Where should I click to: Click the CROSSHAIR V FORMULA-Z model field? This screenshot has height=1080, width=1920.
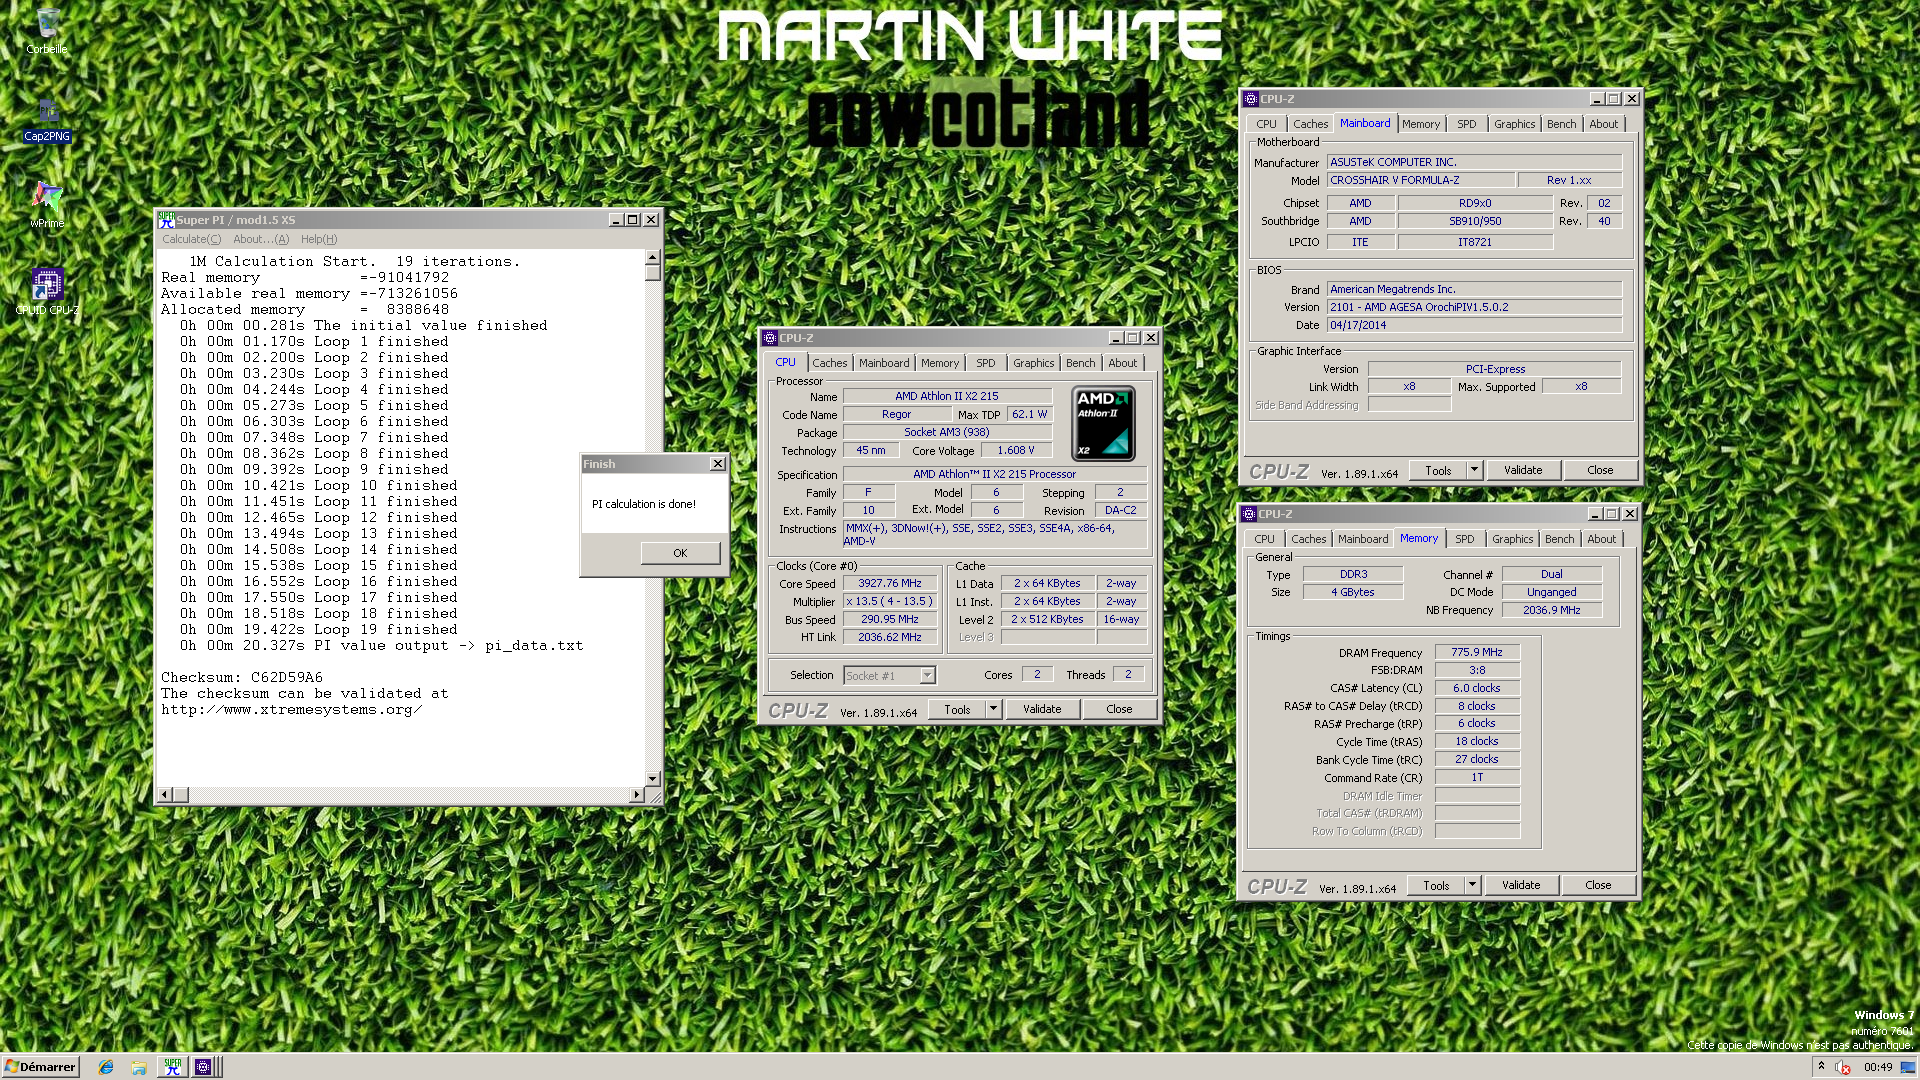click(x=1420, y=181)
